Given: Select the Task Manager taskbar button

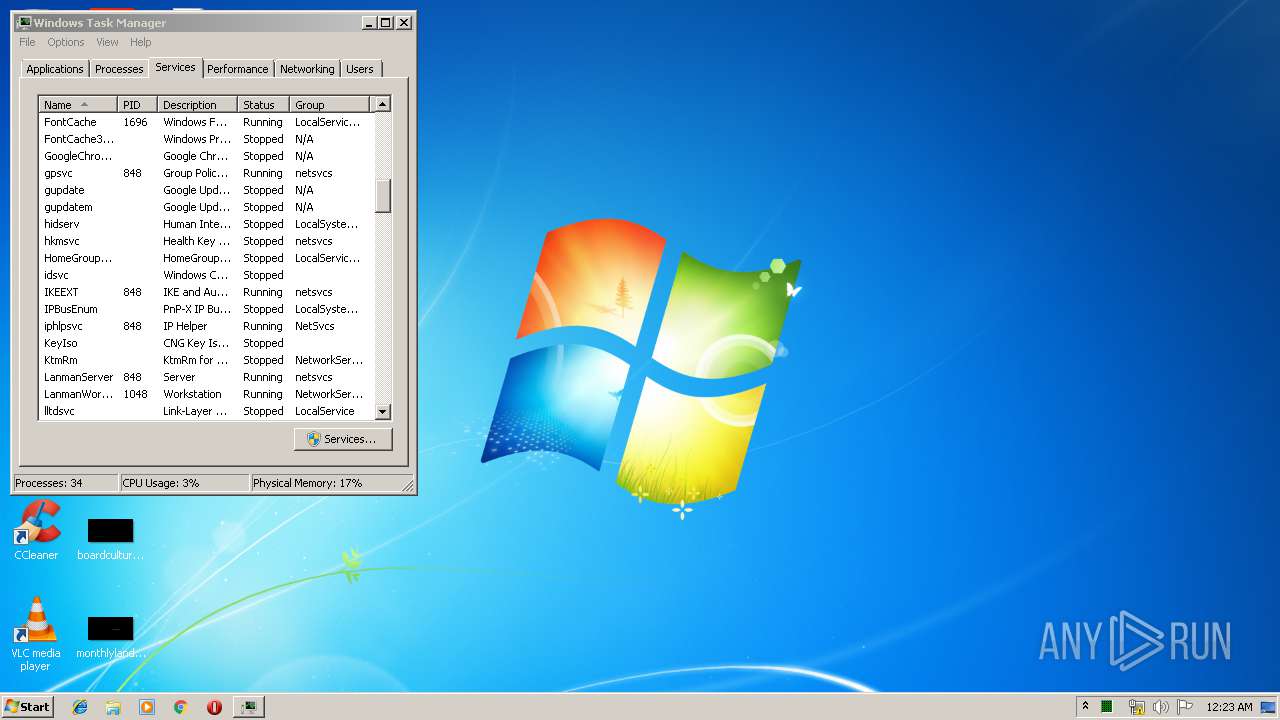Looking at the screenshot, I should 249,707.
